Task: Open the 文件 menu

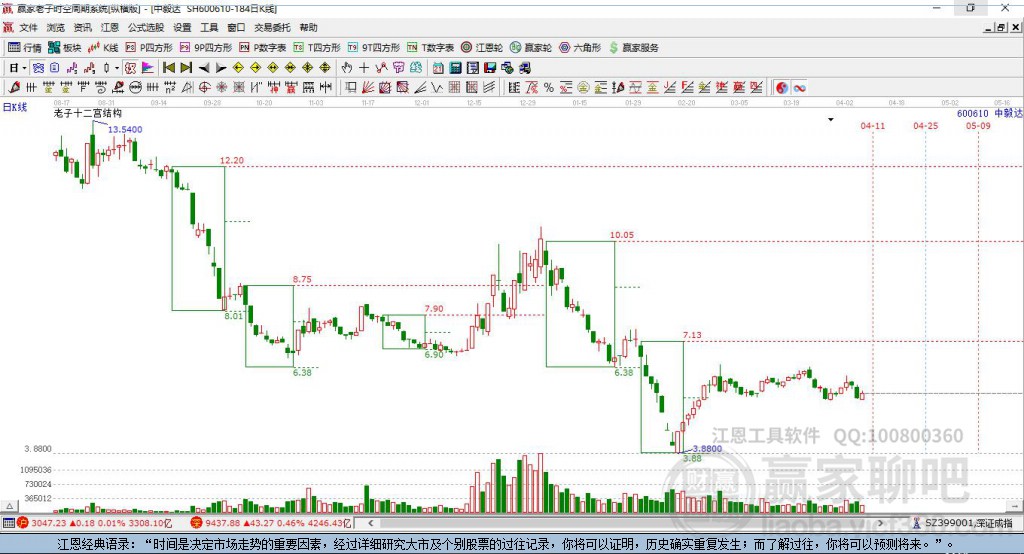Action: tap(29, 27)
